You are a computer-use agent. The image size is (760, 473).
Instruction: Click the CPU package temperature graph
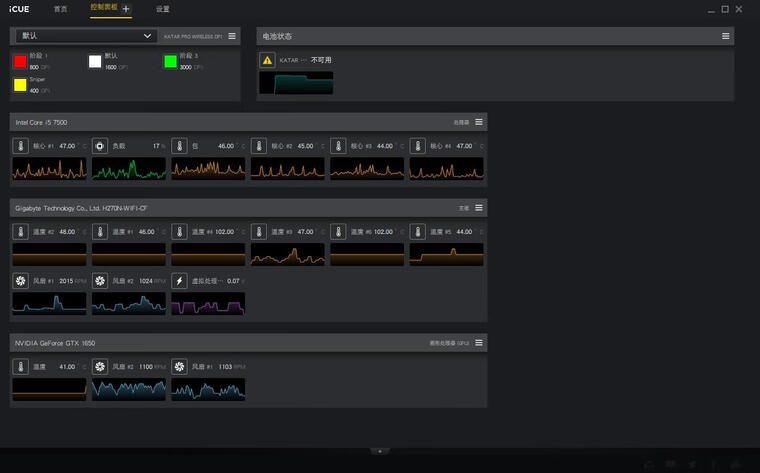click(x=208, y=168)
